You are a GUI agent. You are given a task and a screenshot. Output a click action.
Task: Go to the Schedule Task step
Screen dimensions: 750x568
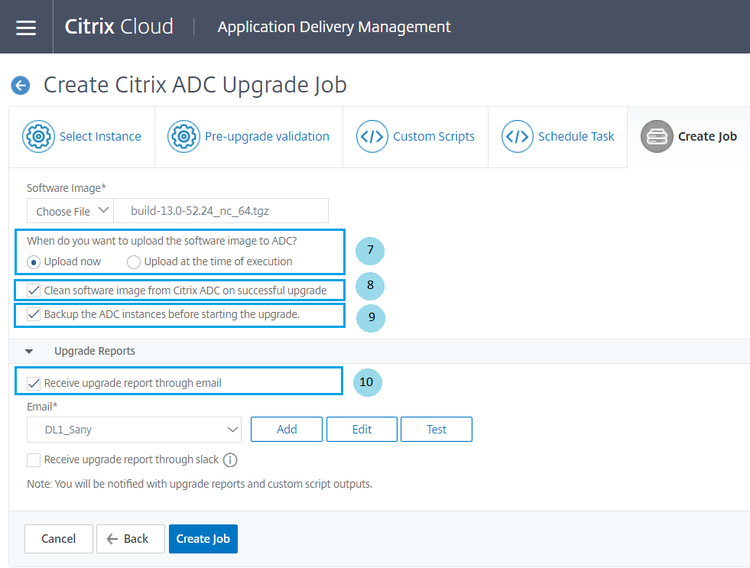click(558, 137)
